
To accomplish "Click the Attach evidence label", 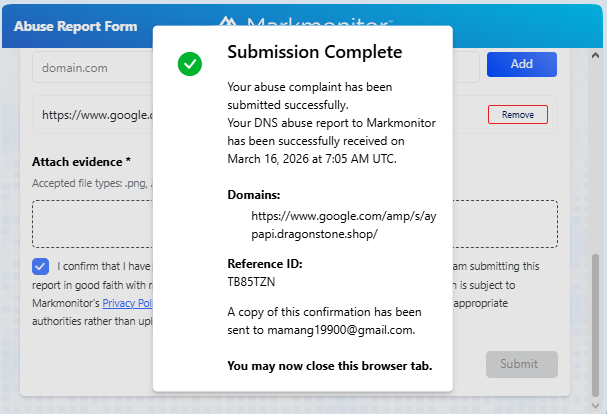I will tap(81, 161).
